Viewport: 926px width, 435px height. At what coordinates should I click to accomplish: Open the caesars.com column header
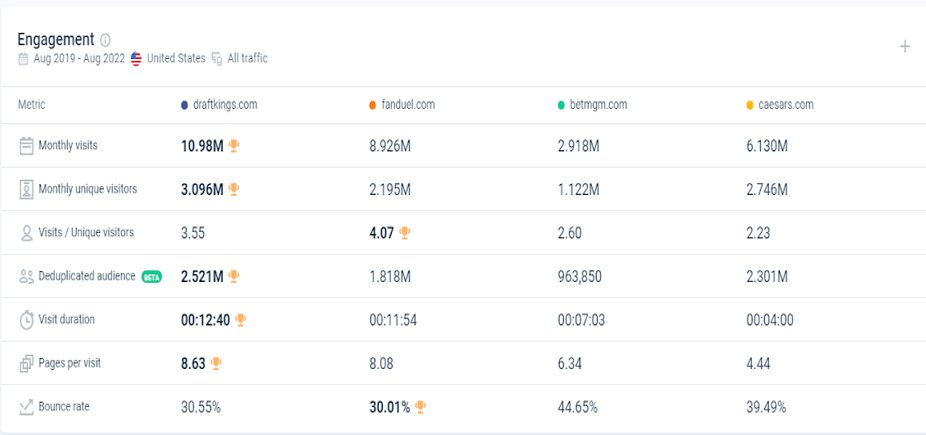(x=786, y=105)
